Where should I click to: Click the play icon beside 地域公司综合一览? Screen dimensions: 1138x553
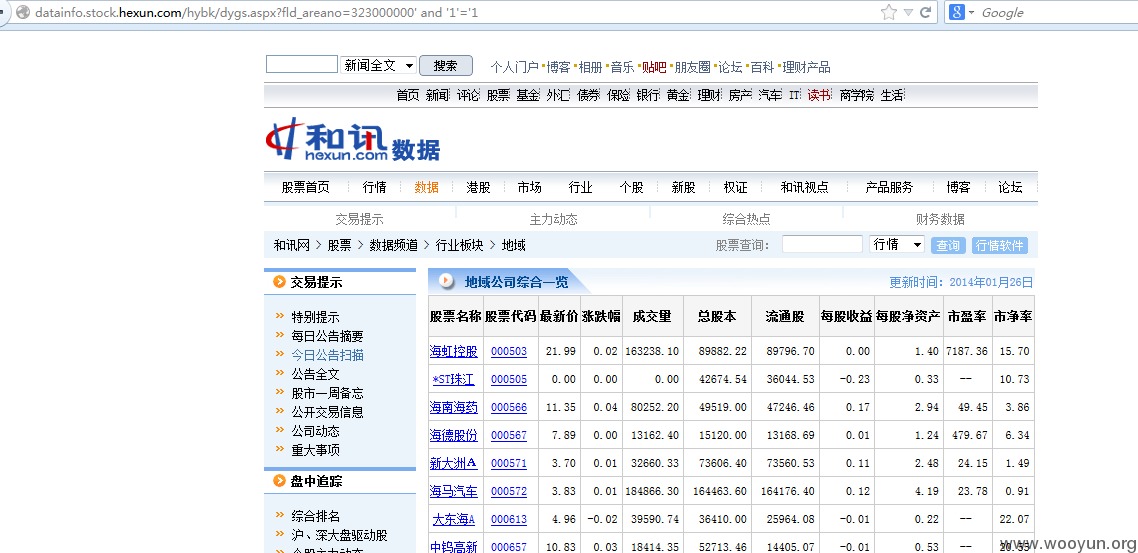click(447, 281)
